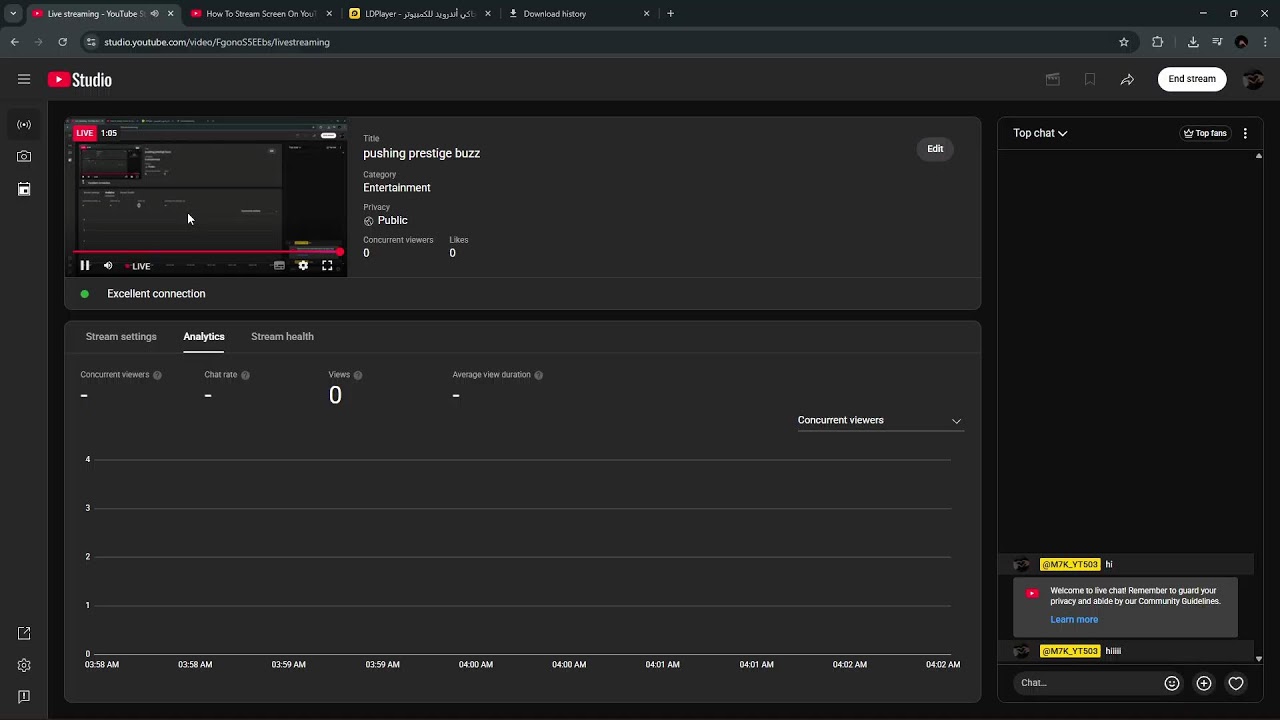The height and width of the screenshot is (720, 1280).
Task: Click the chat scrollbar down arrow
Action: [x=1259, y=658]
